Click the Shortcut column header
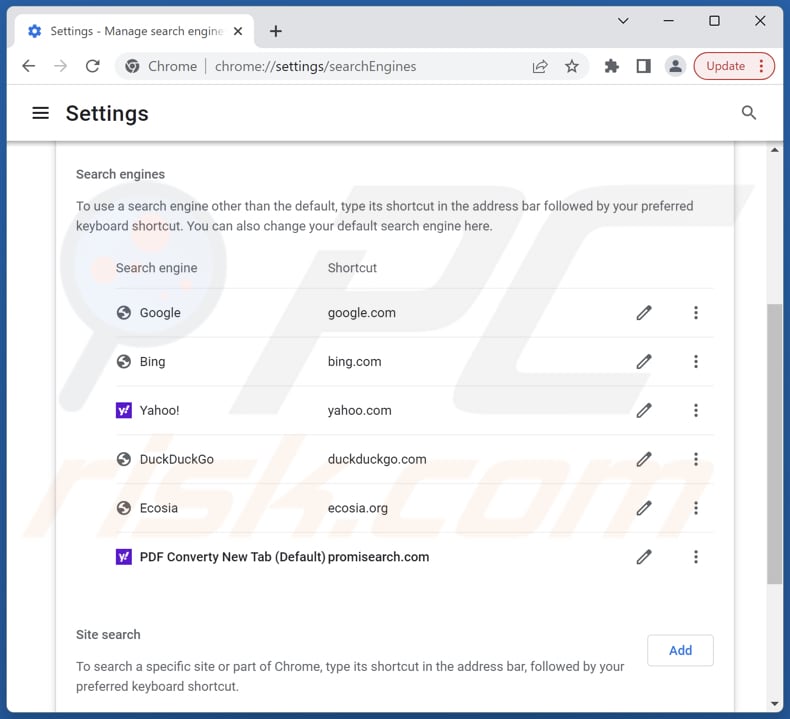Viewport: 790px width, 719px height. point(352,268)
